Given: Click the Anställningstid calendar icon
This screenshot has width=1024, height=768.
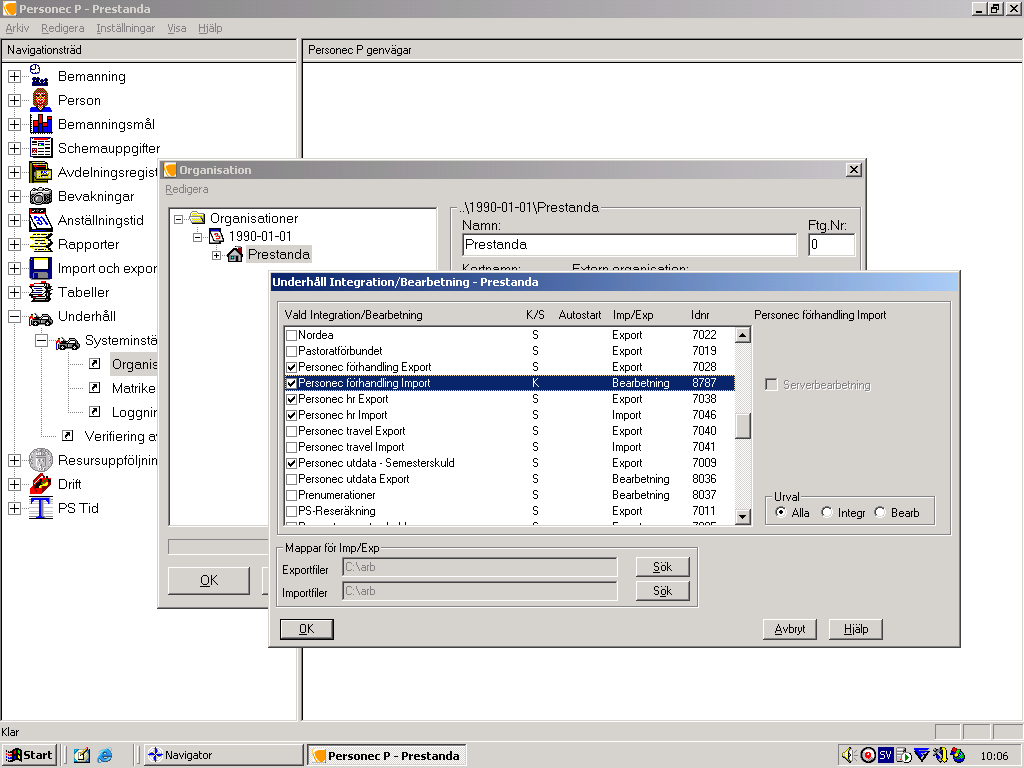Looking at the screenshot, I should tap(40, 220).
